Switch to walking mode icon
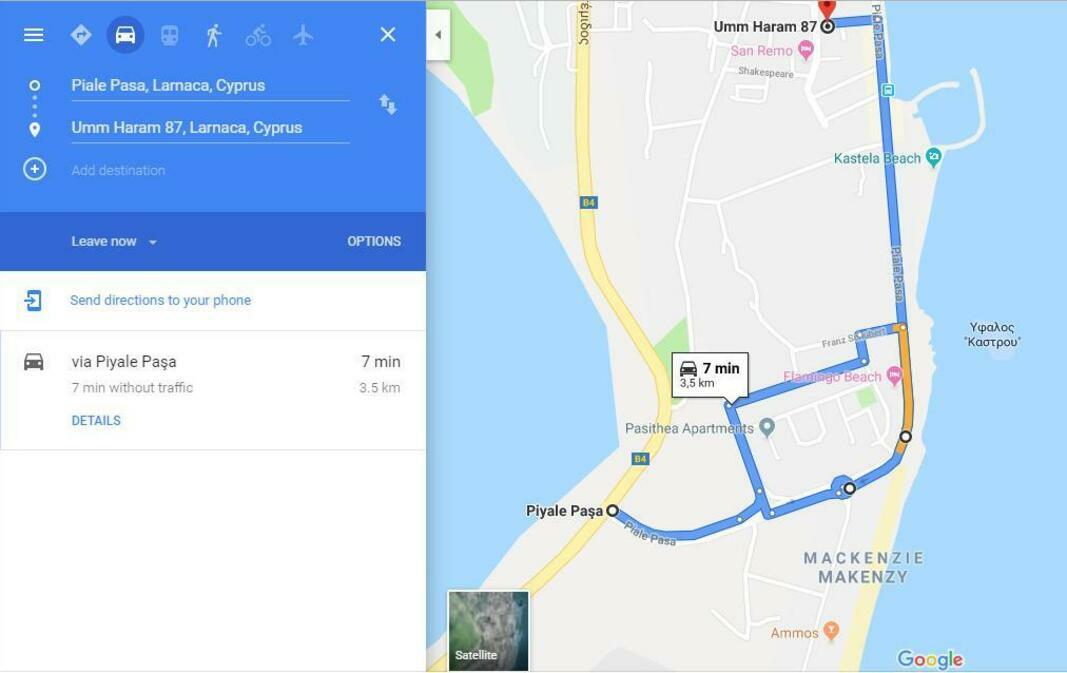 tap(214, 35)
